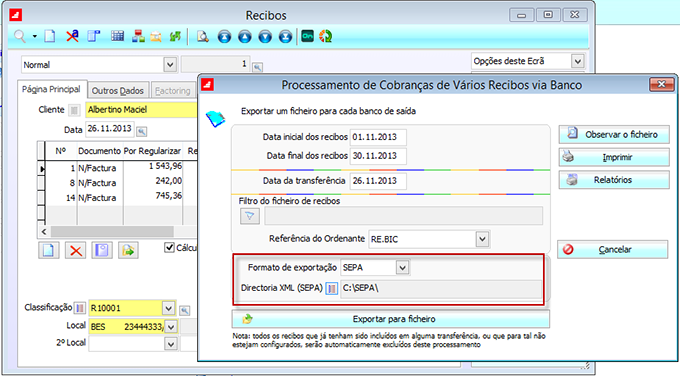Switch to the Página Principal tab

coord(52,89)
